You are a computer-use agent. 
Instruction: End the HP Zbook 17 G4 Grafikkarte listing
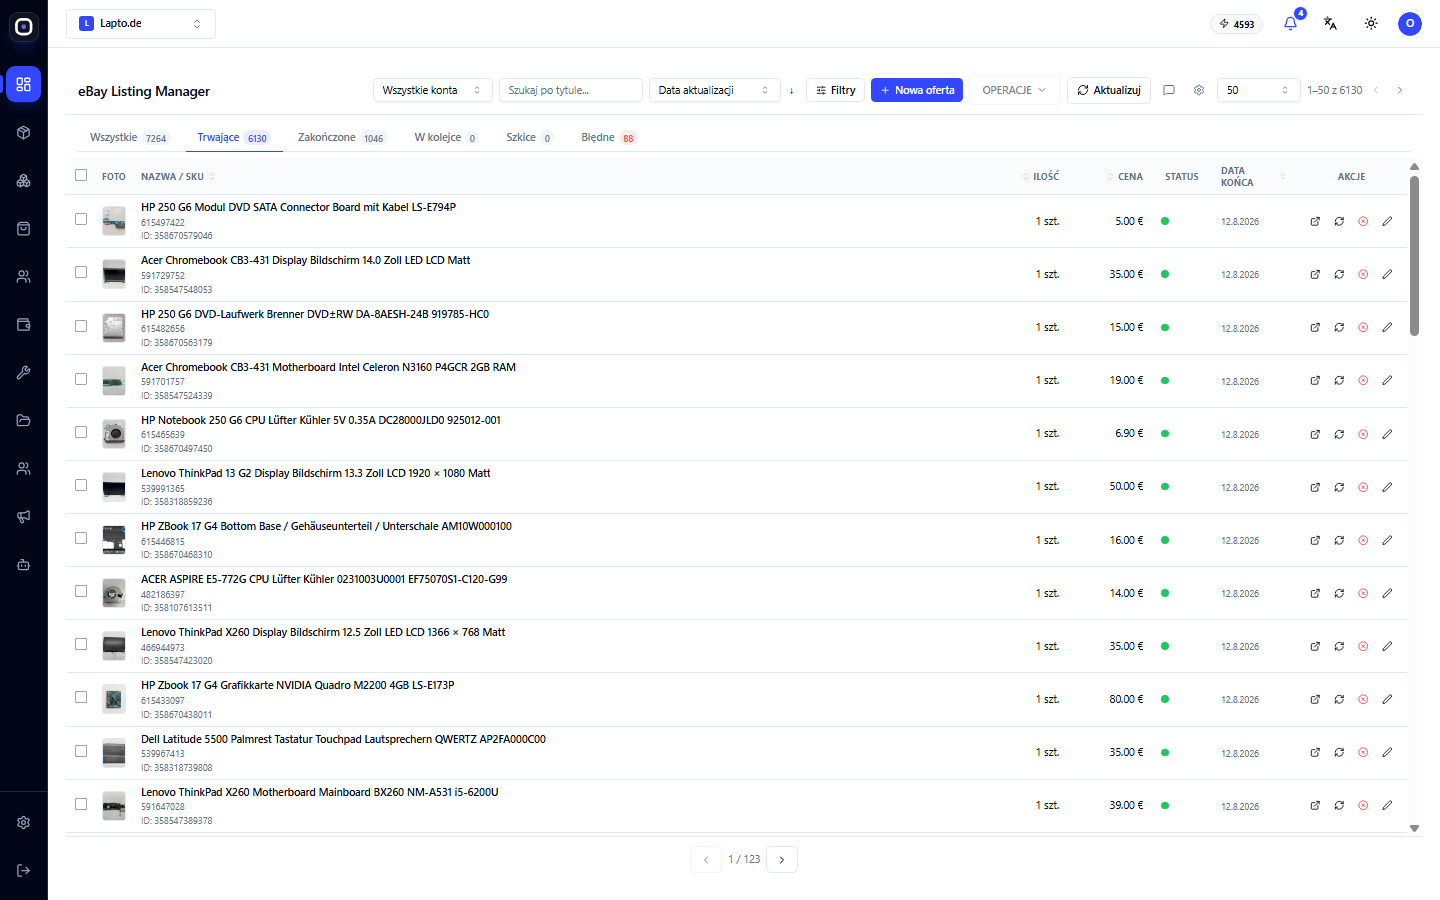click(1363, 700)
